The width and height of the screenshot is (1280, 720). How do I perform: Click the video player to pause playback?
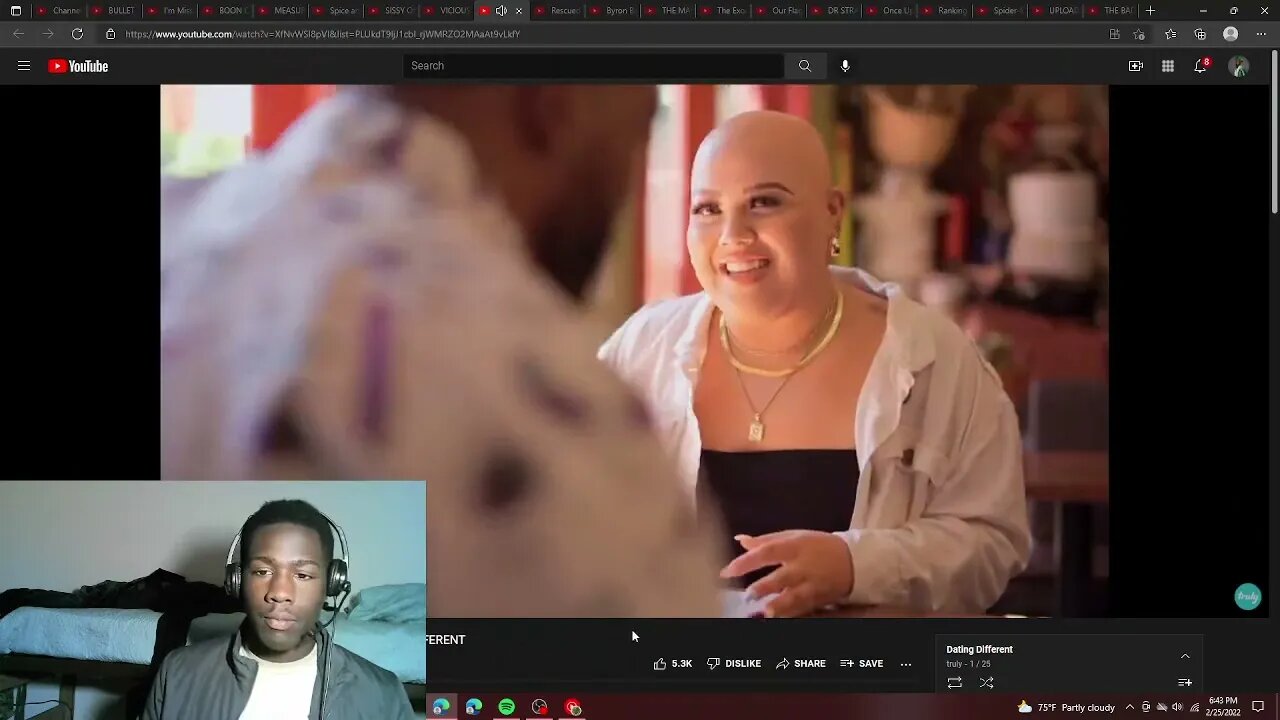click(634, 350)
